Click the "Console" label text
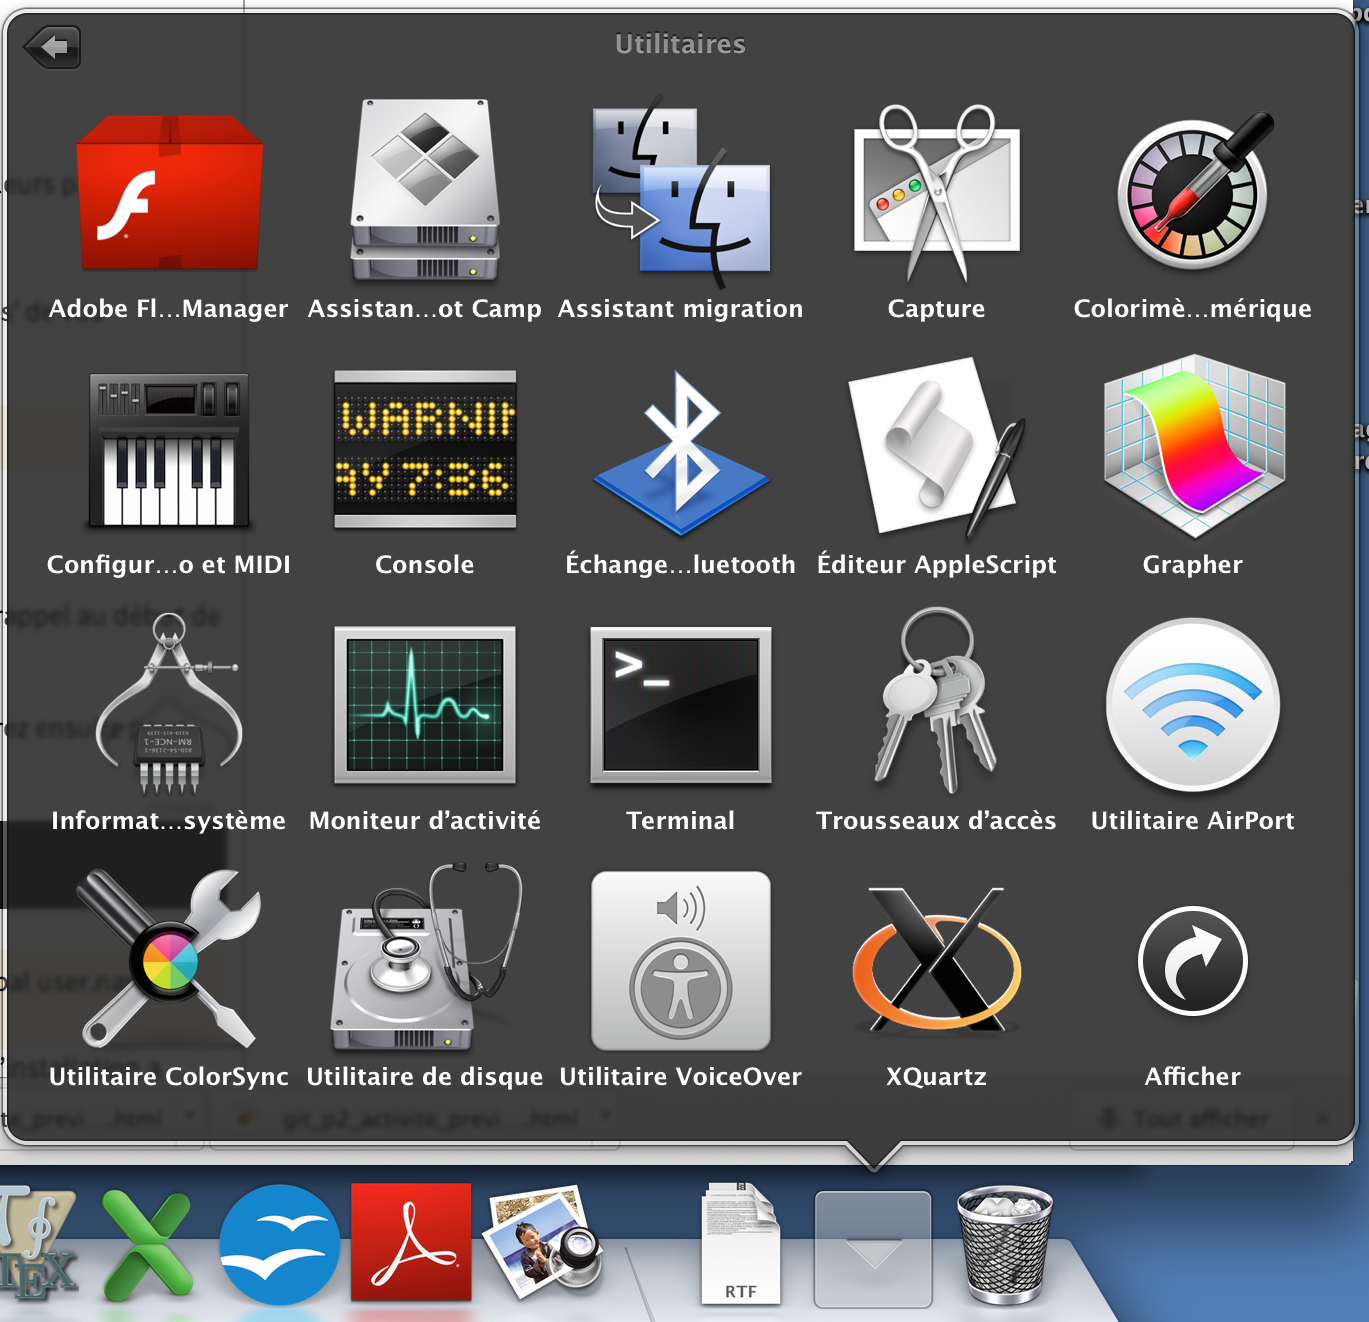 pos(425,565)
